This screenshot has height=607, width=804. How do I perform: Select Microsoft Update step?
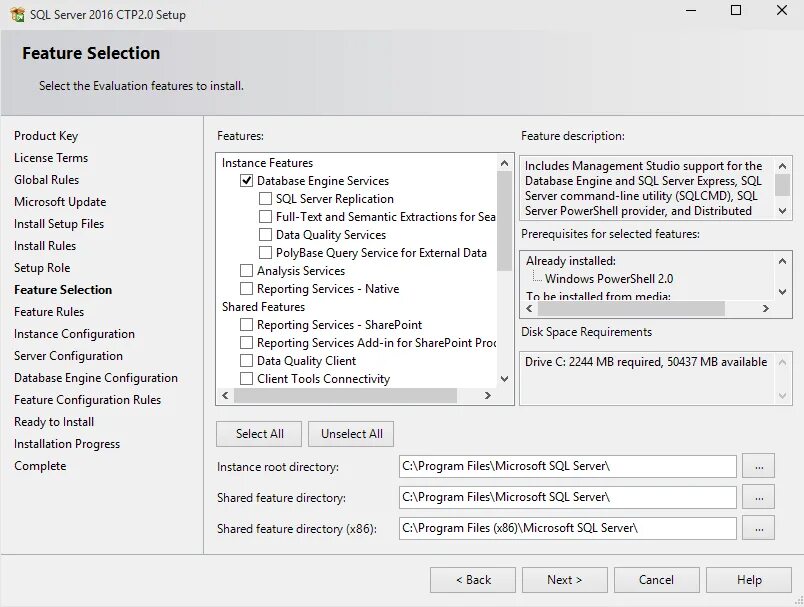[60, 202]
